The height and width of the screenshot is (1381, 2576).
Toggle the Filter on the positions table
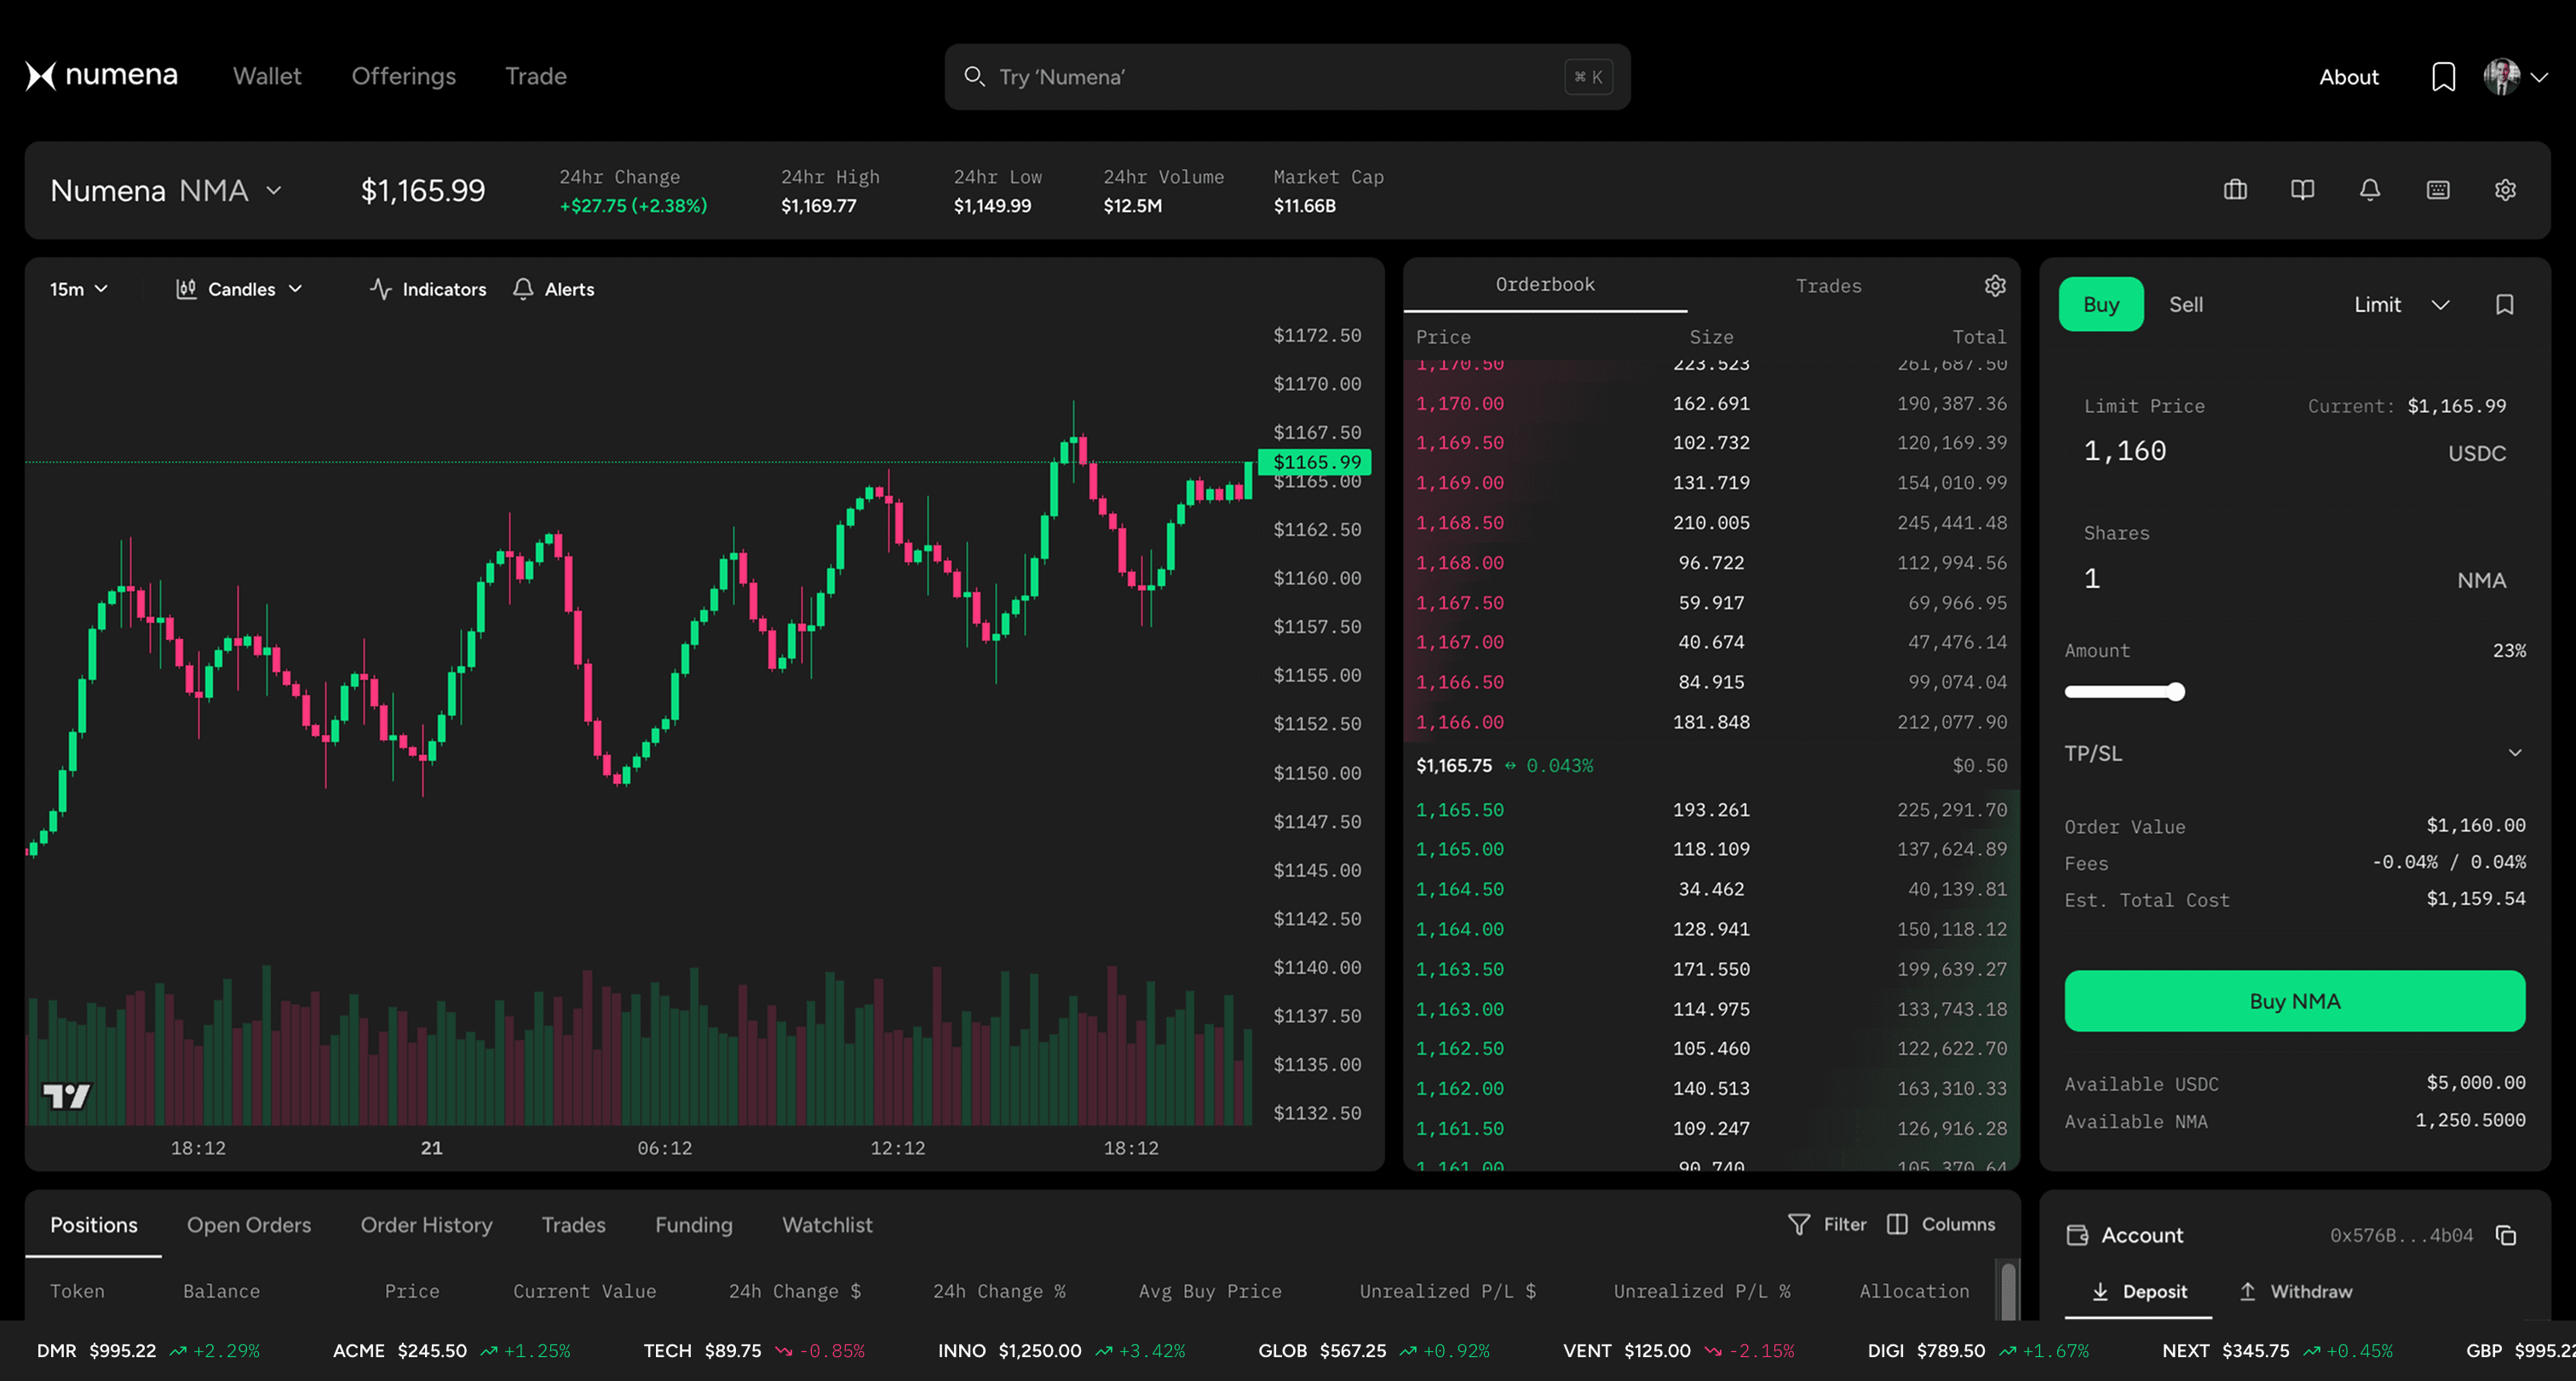coord(1827,1224)
